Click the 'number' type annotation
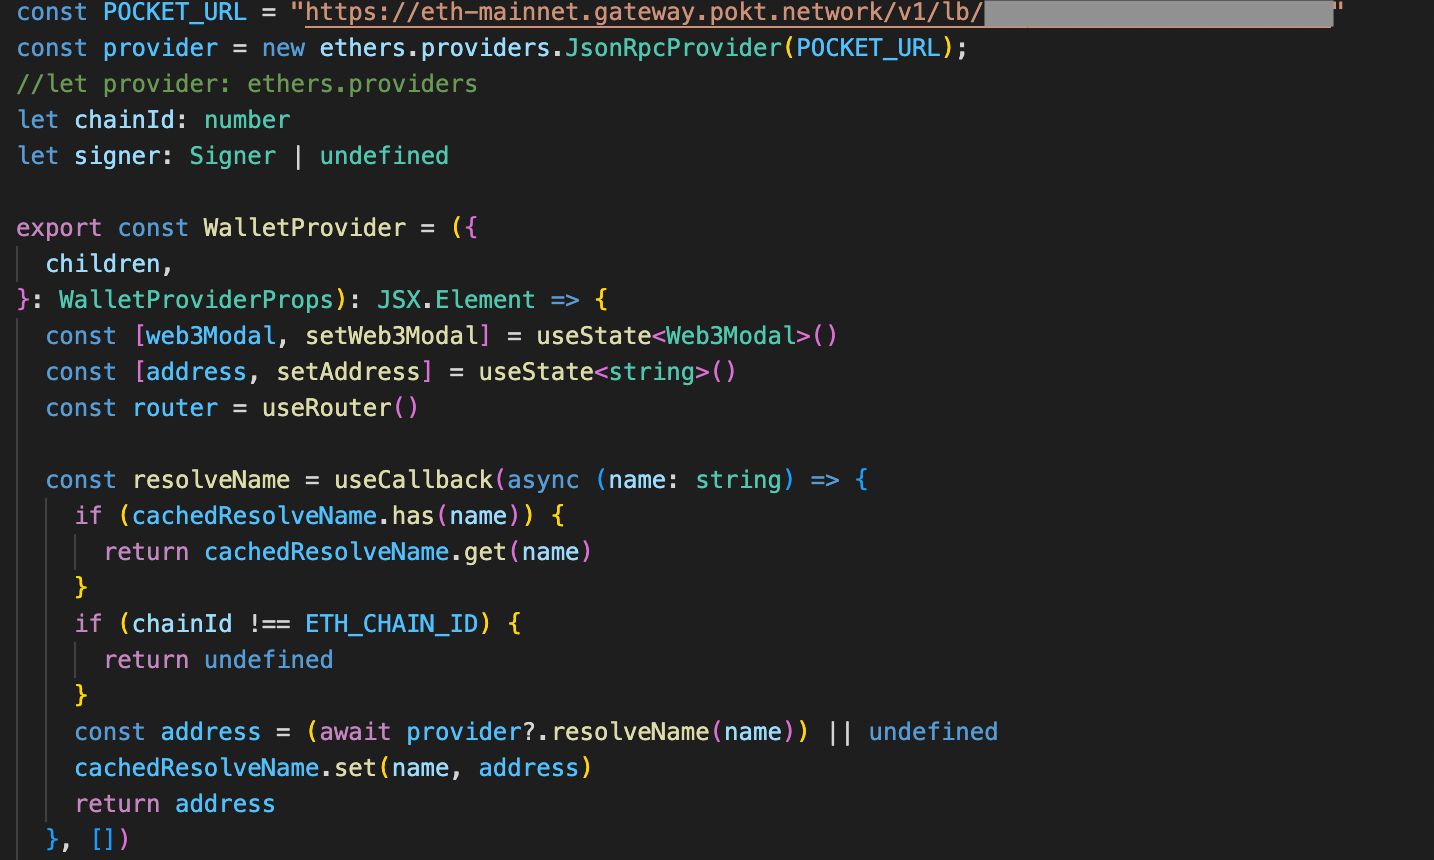 pyautogui.click(x=247, y=120)
